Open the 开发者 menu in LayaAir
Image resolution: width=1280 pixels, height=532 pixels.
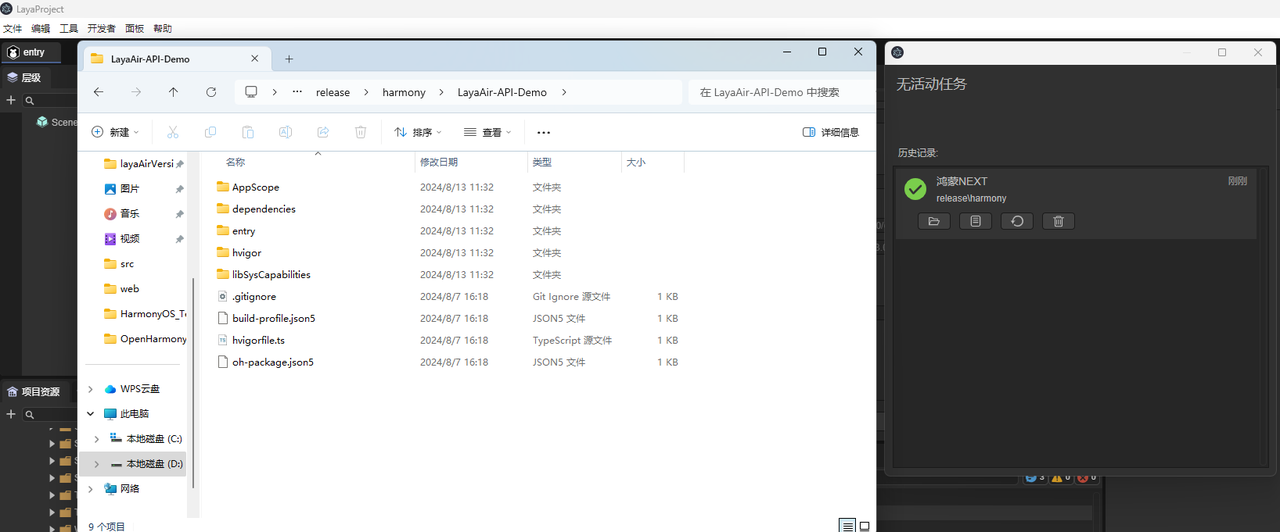(x=101, y=29)
